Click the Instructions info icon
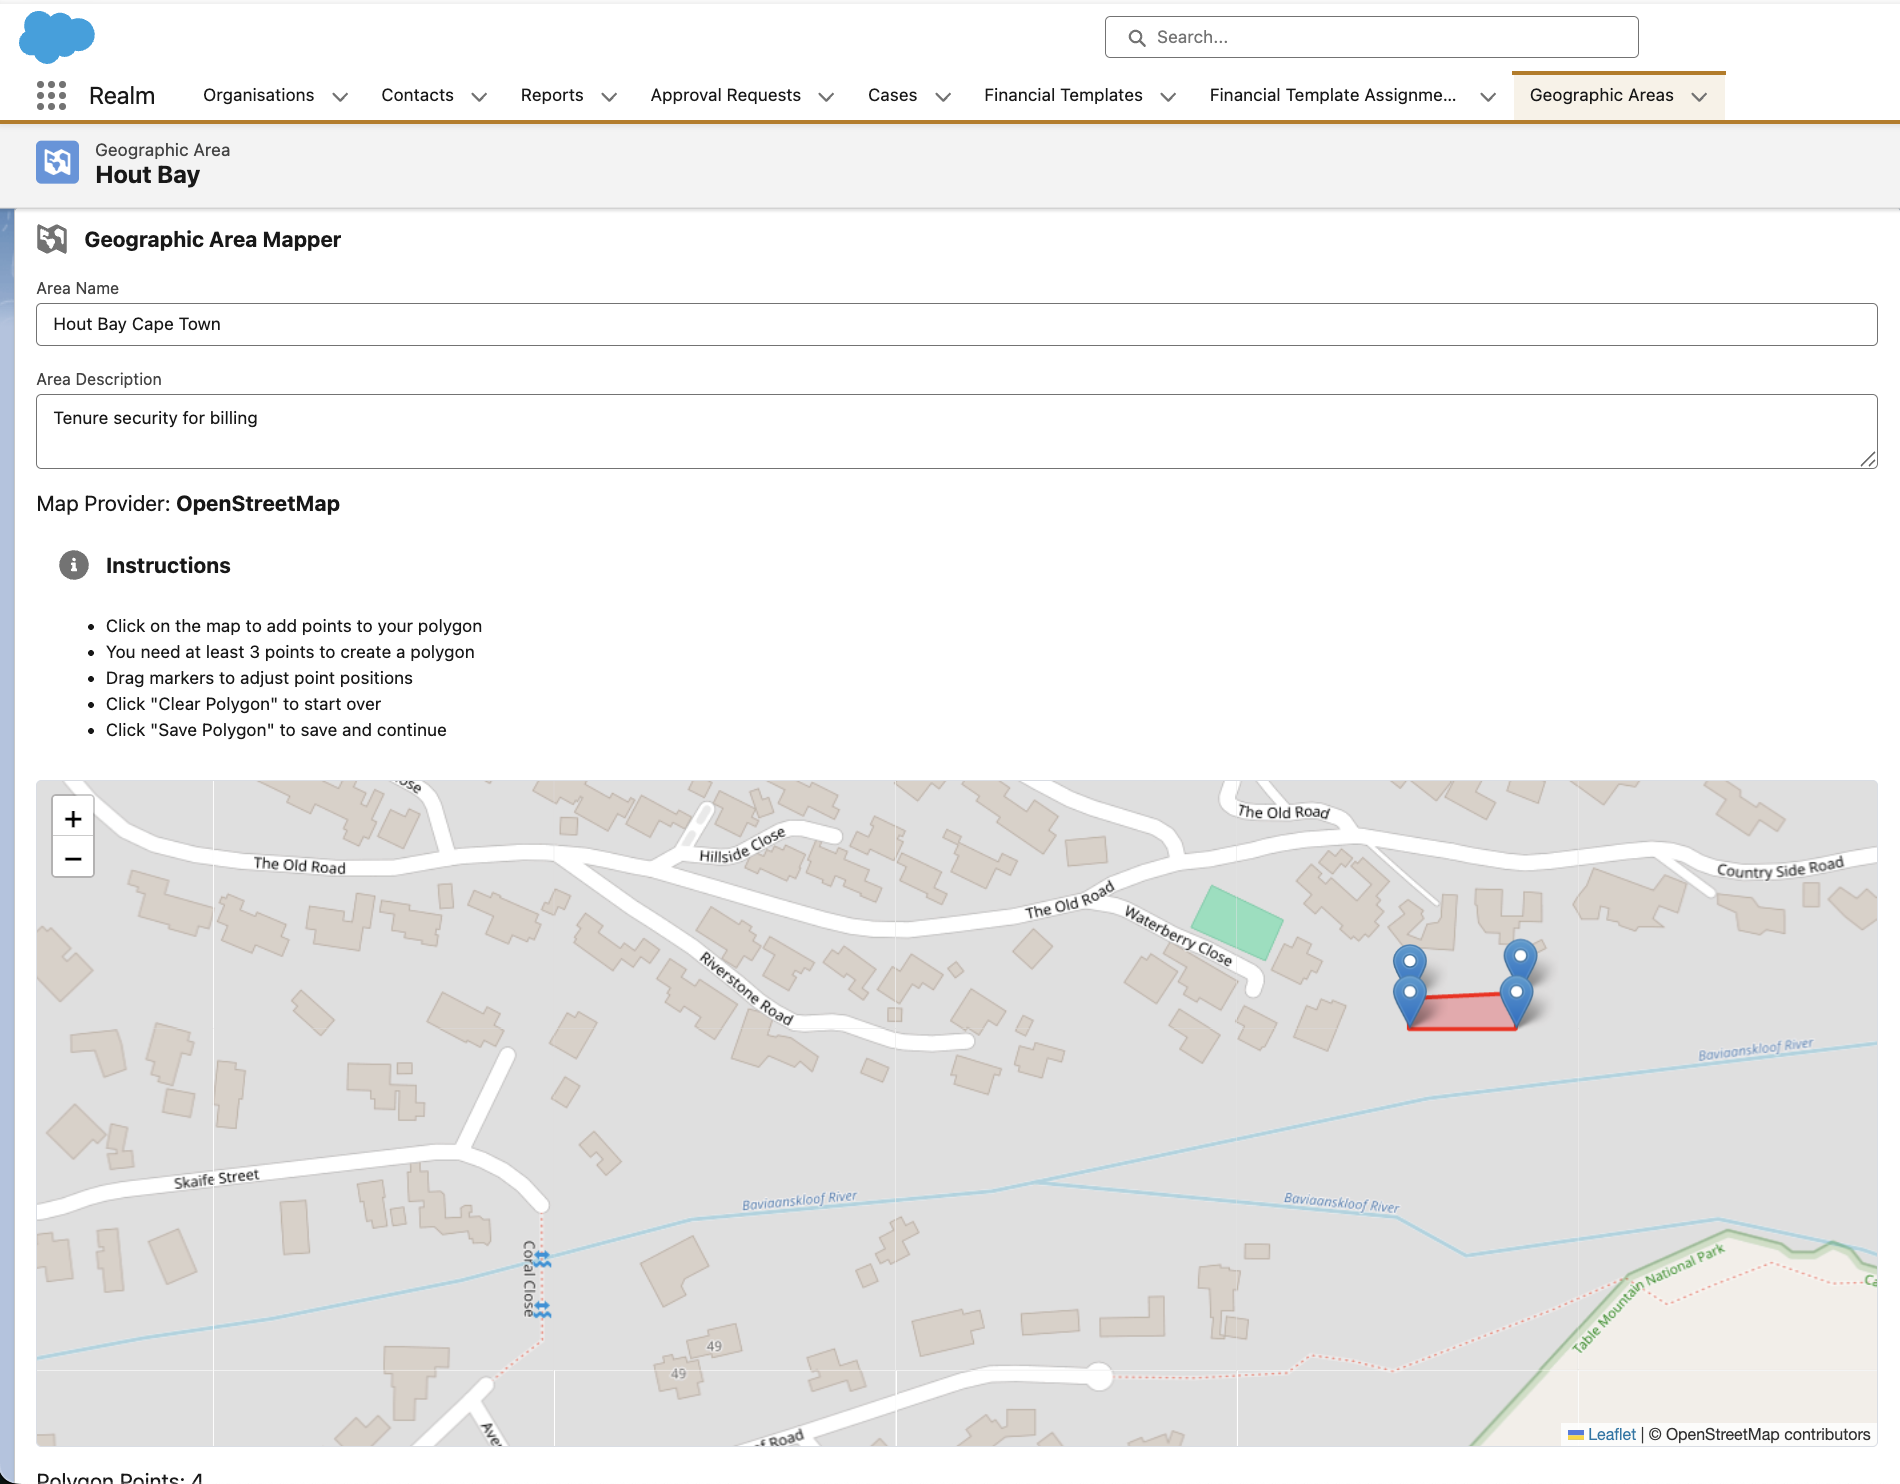This screenshot has width=1900, height=1484. pos(73,565)
